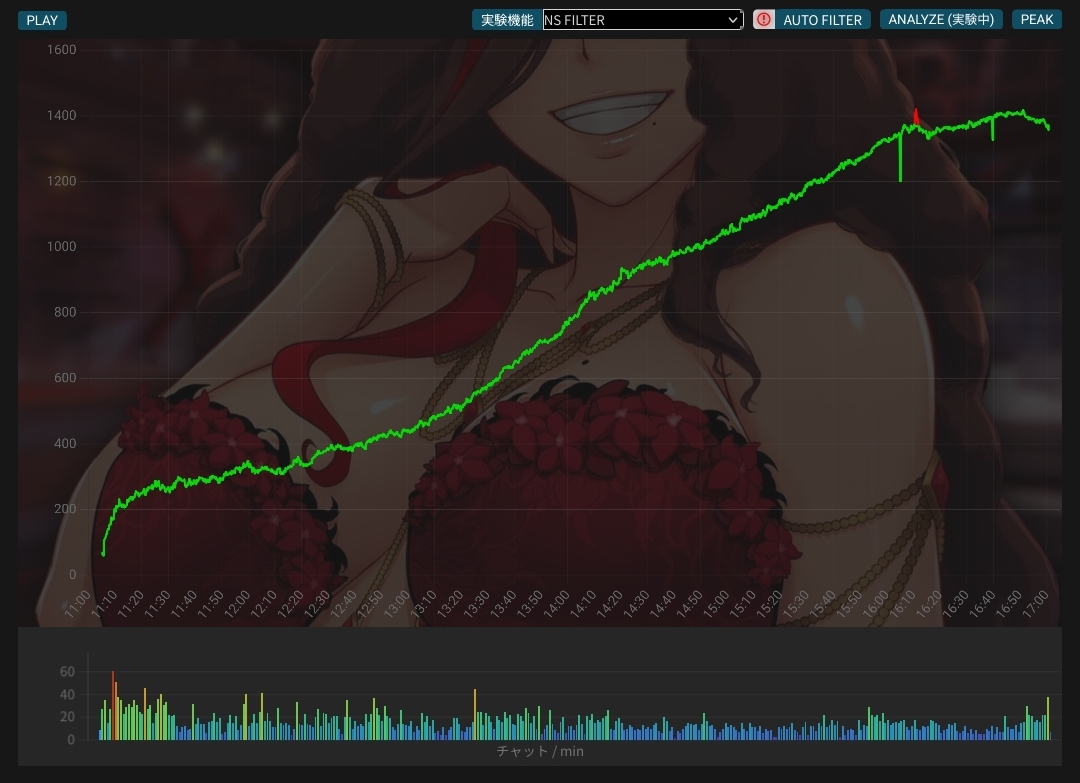Click the 12:30 time axis label

point(317,604)
